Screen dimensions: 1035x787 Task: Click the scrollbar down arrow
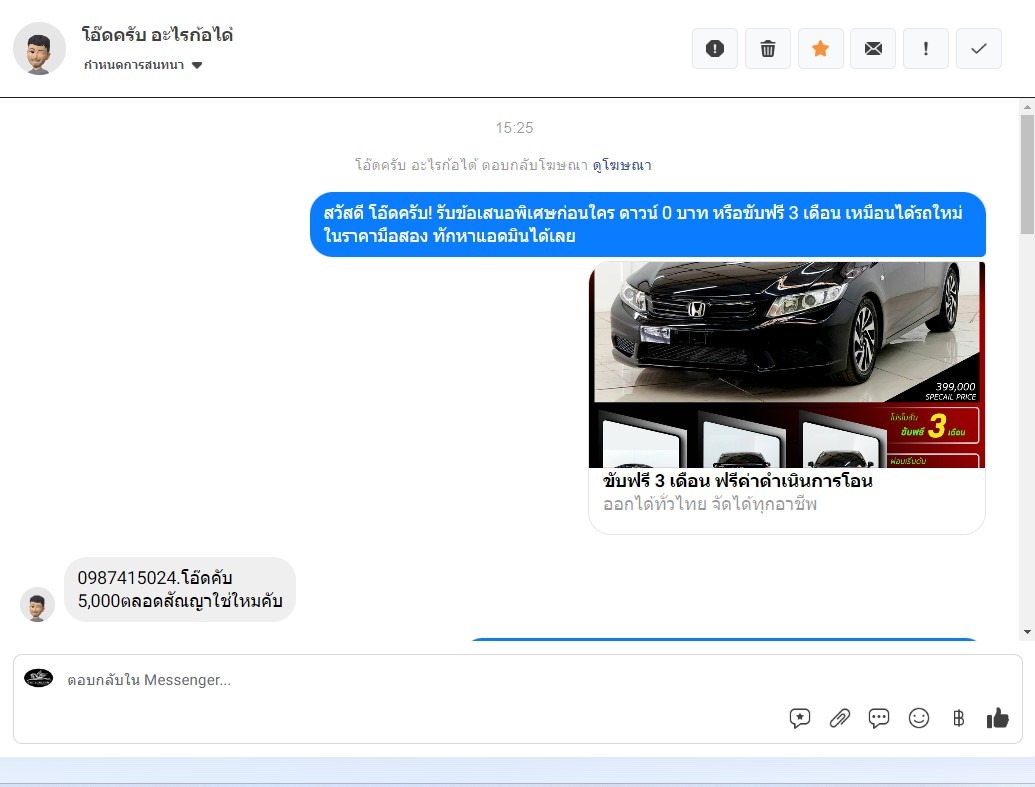tap(1026, 632)
